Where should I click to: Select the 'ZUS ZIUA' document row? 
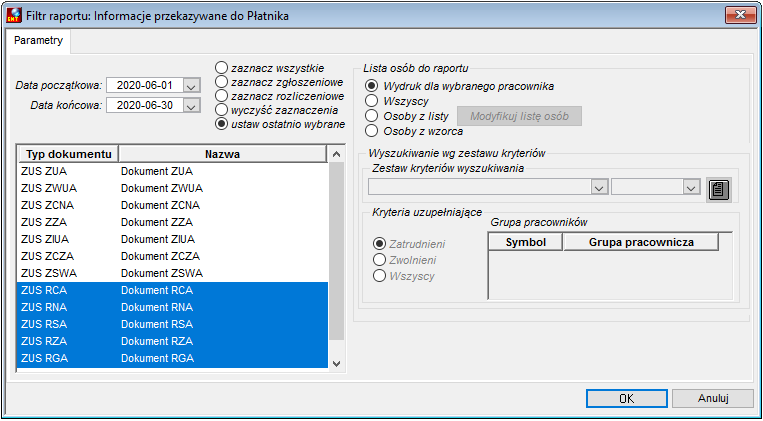(x=173, y=239)
